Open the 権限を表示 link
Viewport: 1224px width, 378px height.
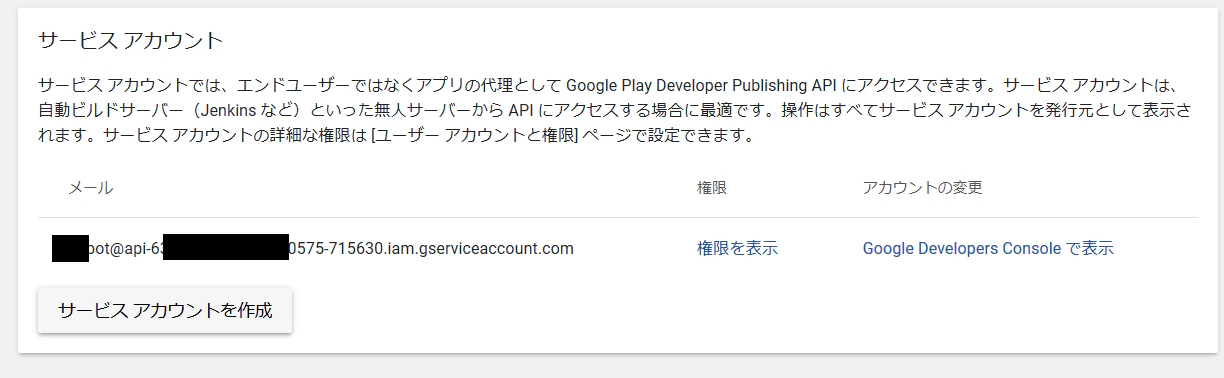(737, 248)
